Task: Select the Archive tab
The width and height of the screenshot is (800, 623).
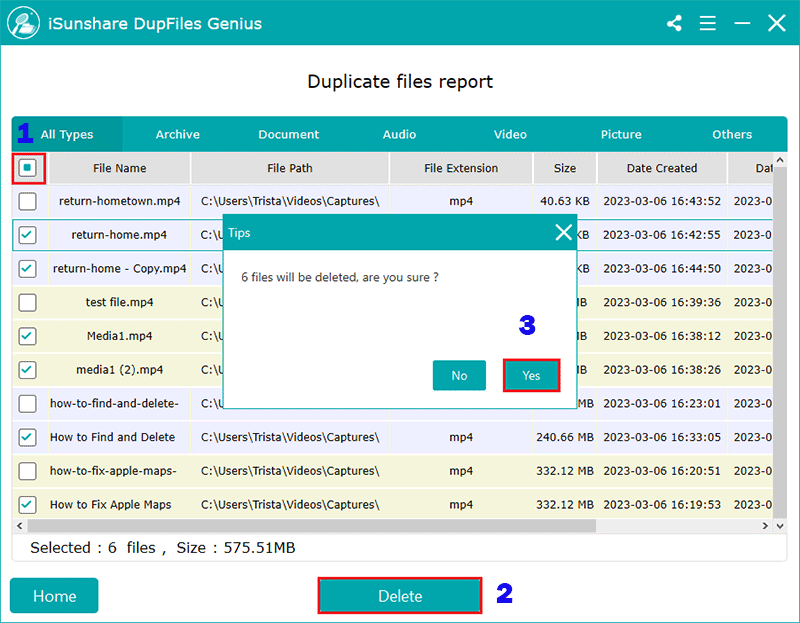Action: point(177,134)
